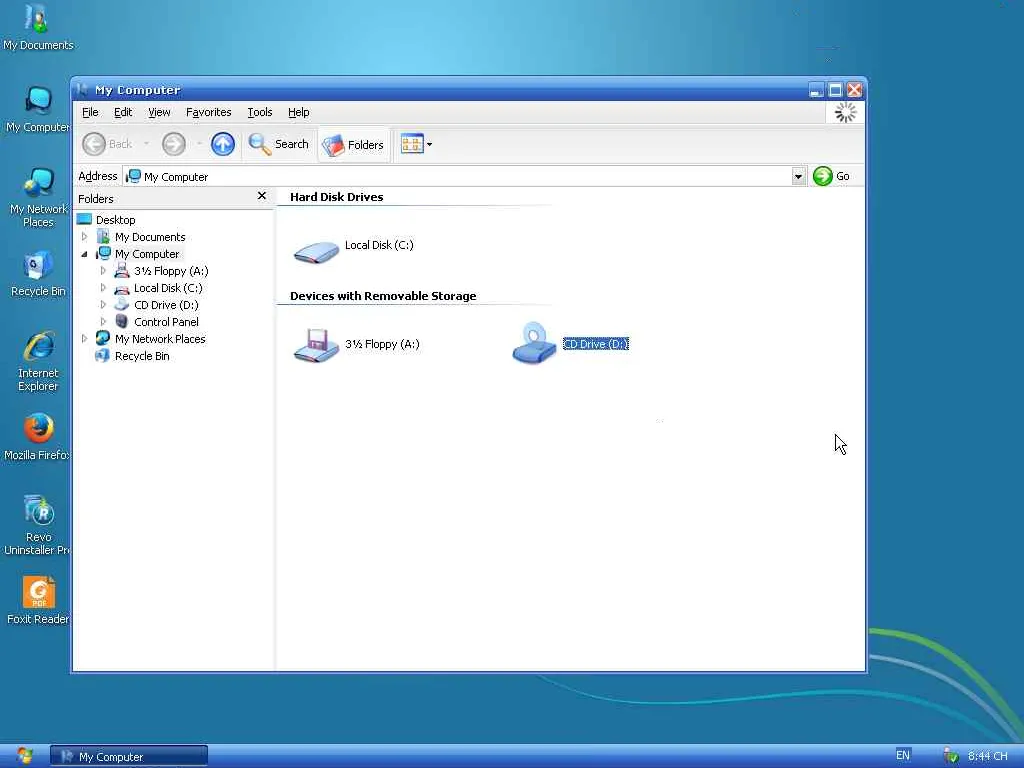Expand CD Drive (D:) tree node

103,304
